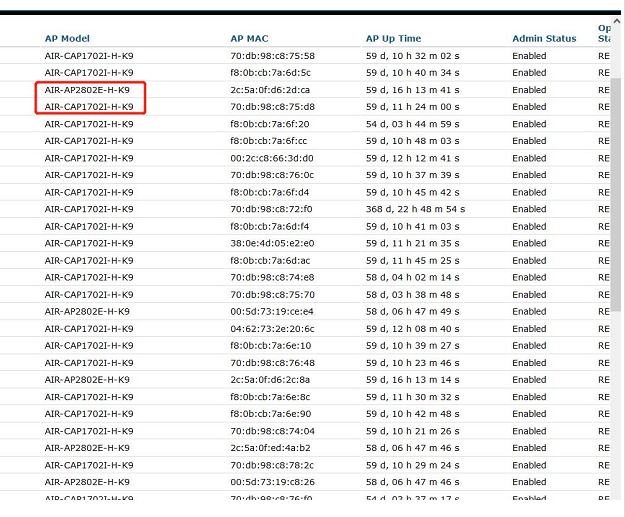The image size is (625, 517).
Task: Click up time 59 d, 12 h 08 m 40 s
Action: (x=413, y=329)
